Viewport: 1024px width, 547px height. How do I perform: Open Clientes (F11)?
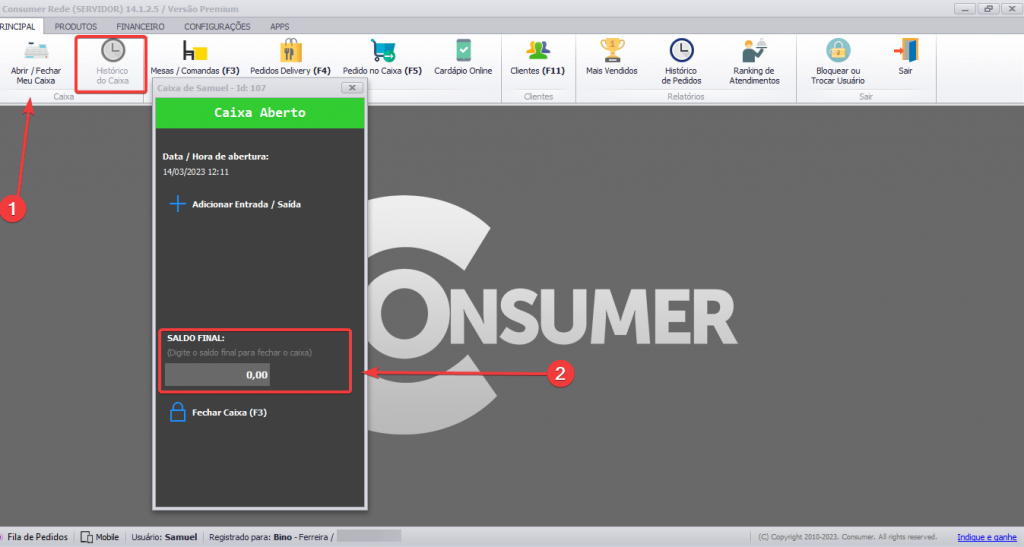pos(537,58)
